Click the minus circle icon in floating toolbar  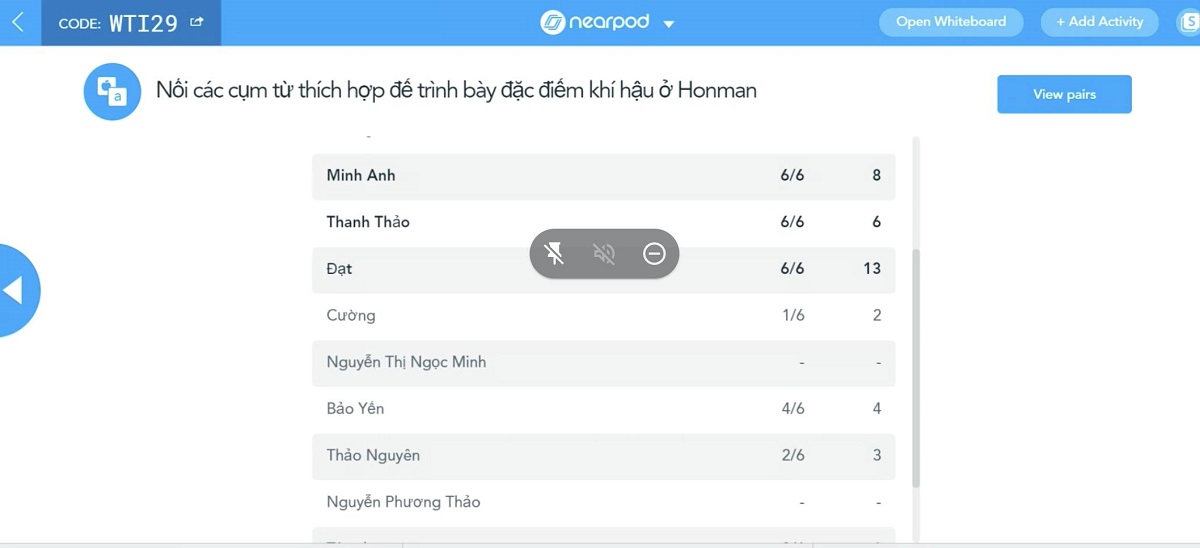(x=654, y=254)
